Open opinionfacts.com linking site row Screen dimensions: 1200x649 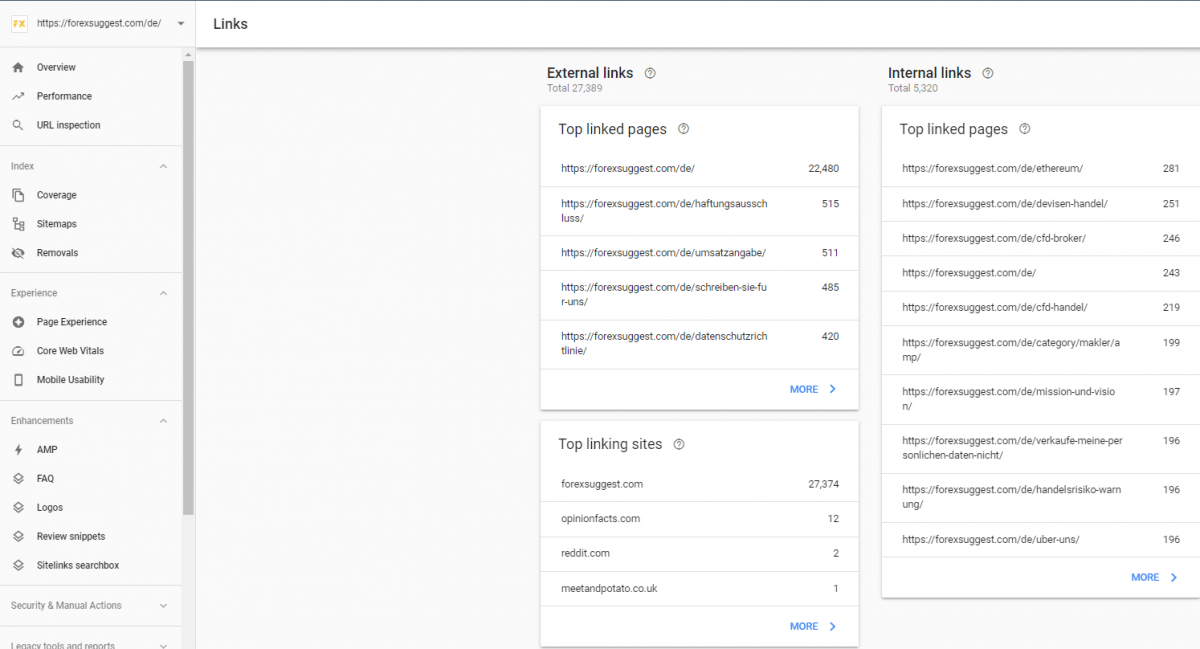coord(699,519)
